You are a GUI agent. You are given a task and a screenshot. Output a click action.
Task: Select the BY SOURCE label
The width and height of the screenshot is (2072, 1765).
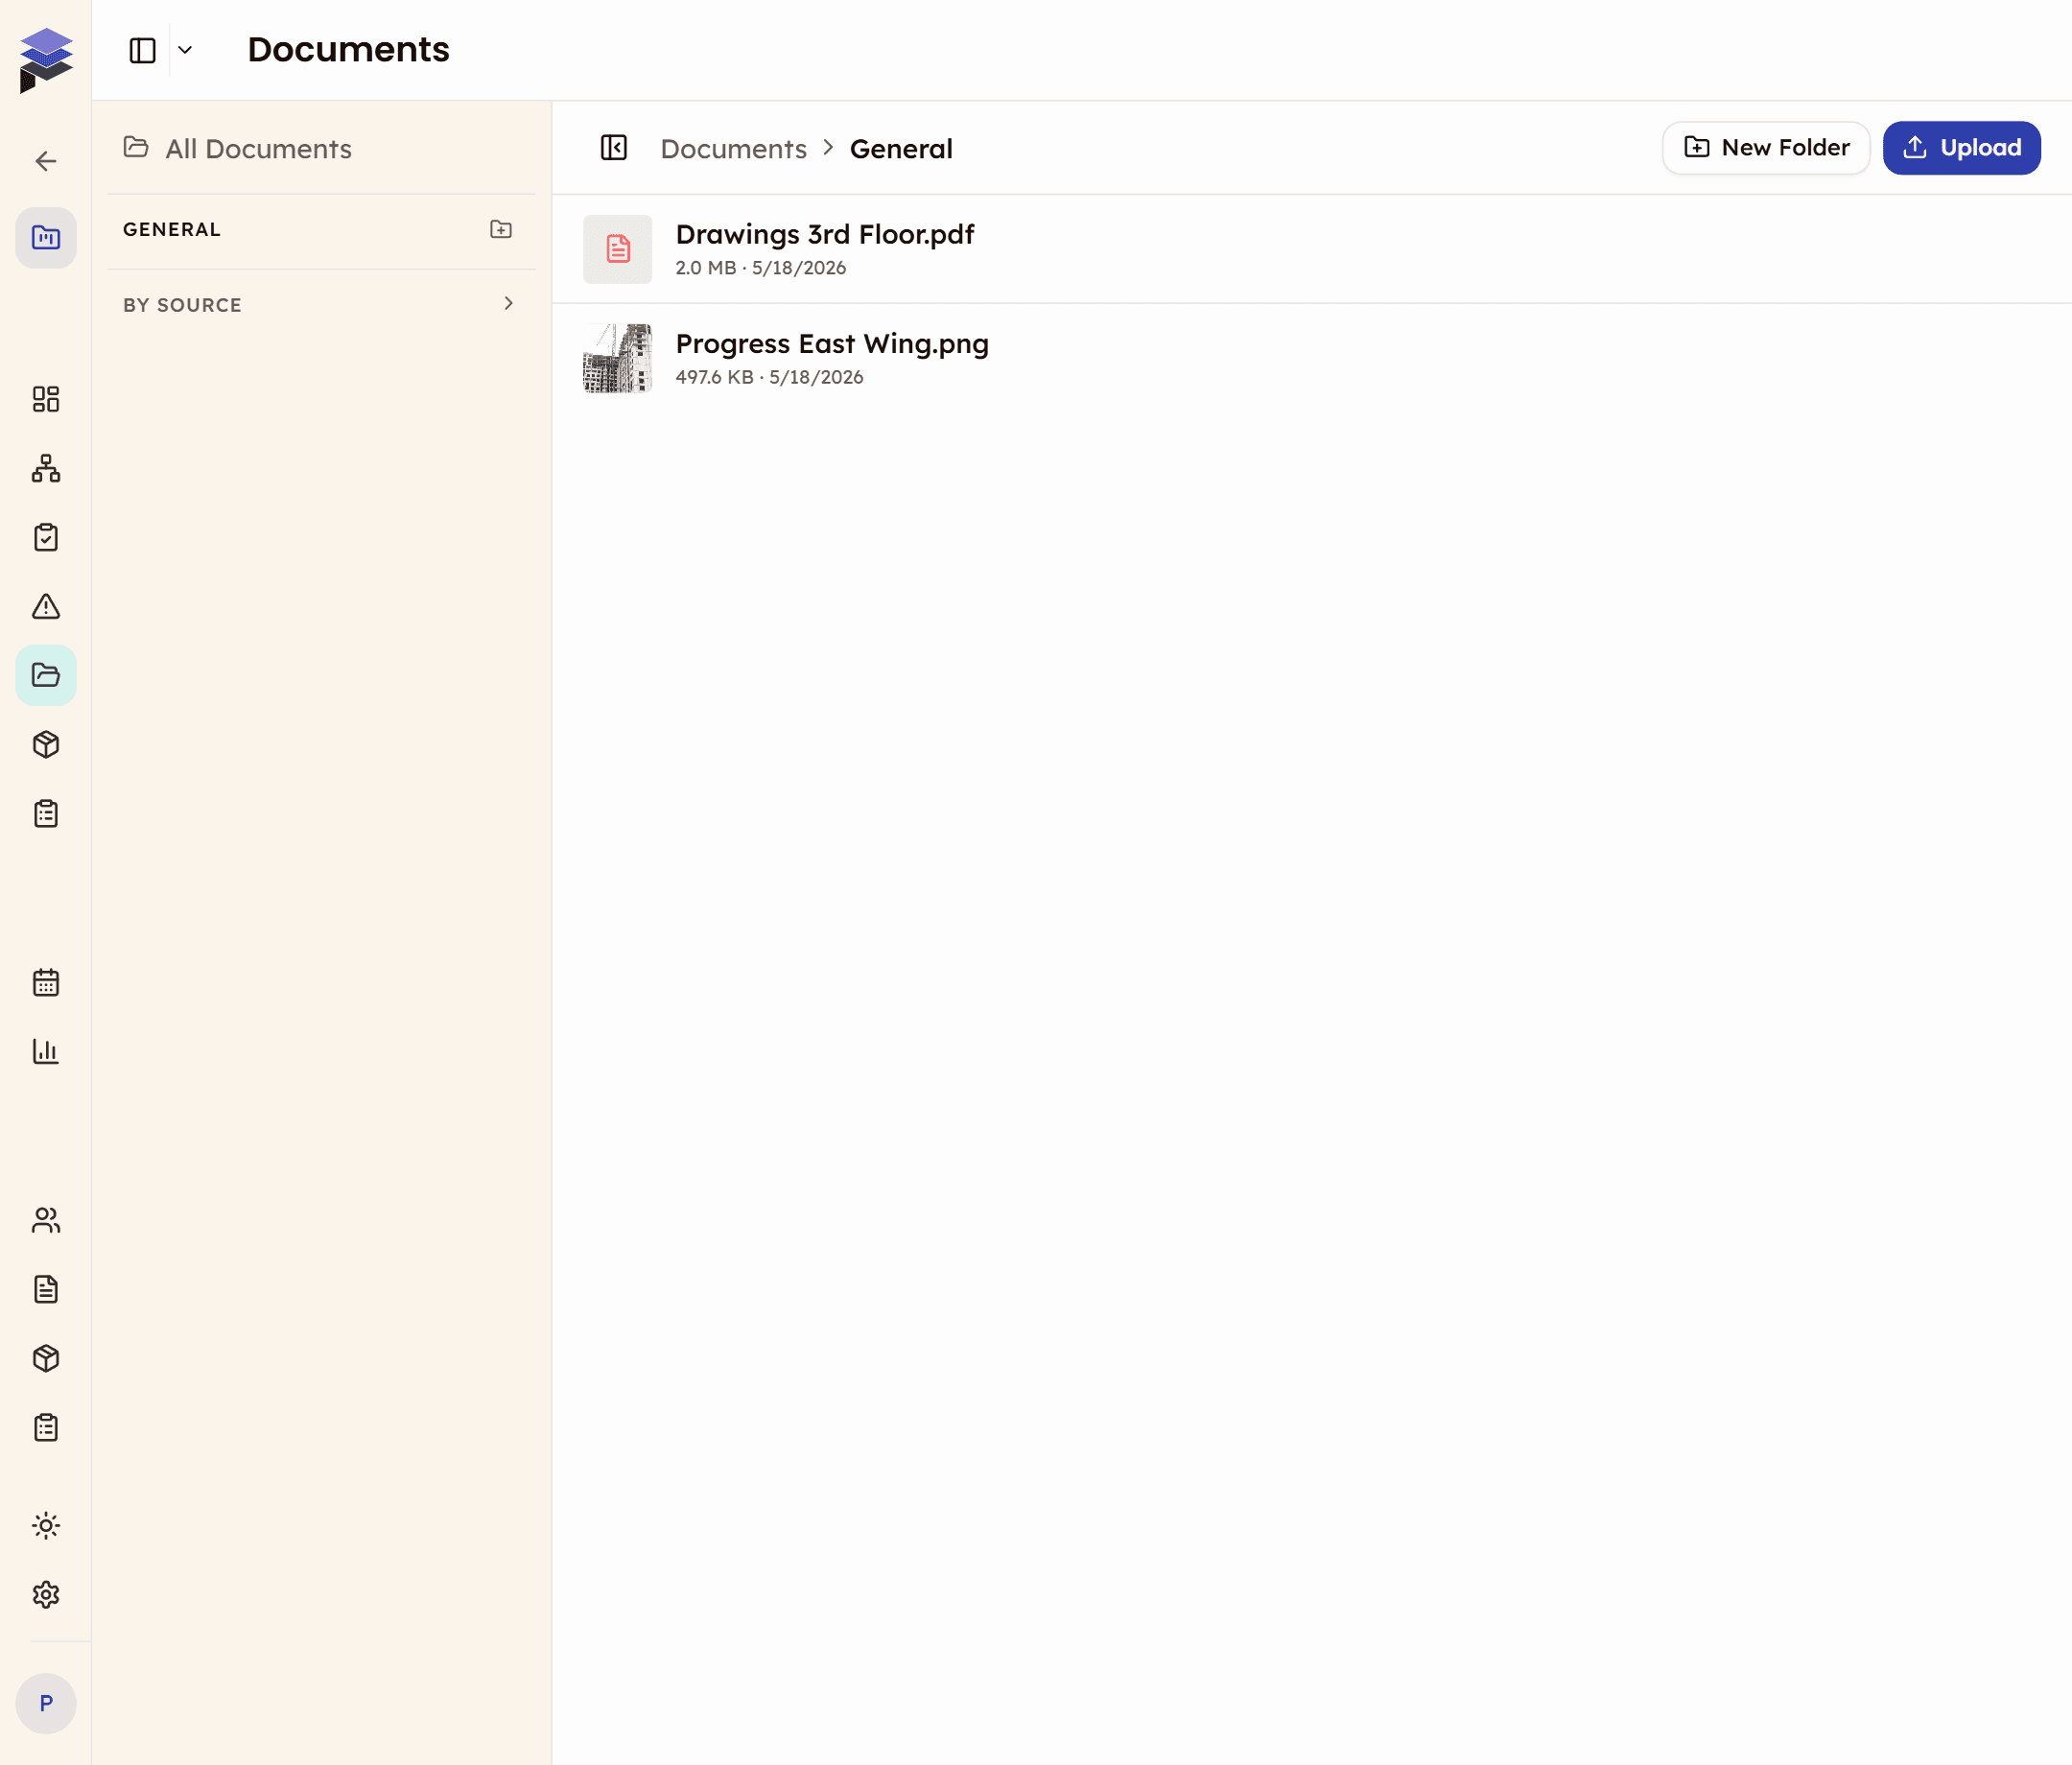click(183, 305)
